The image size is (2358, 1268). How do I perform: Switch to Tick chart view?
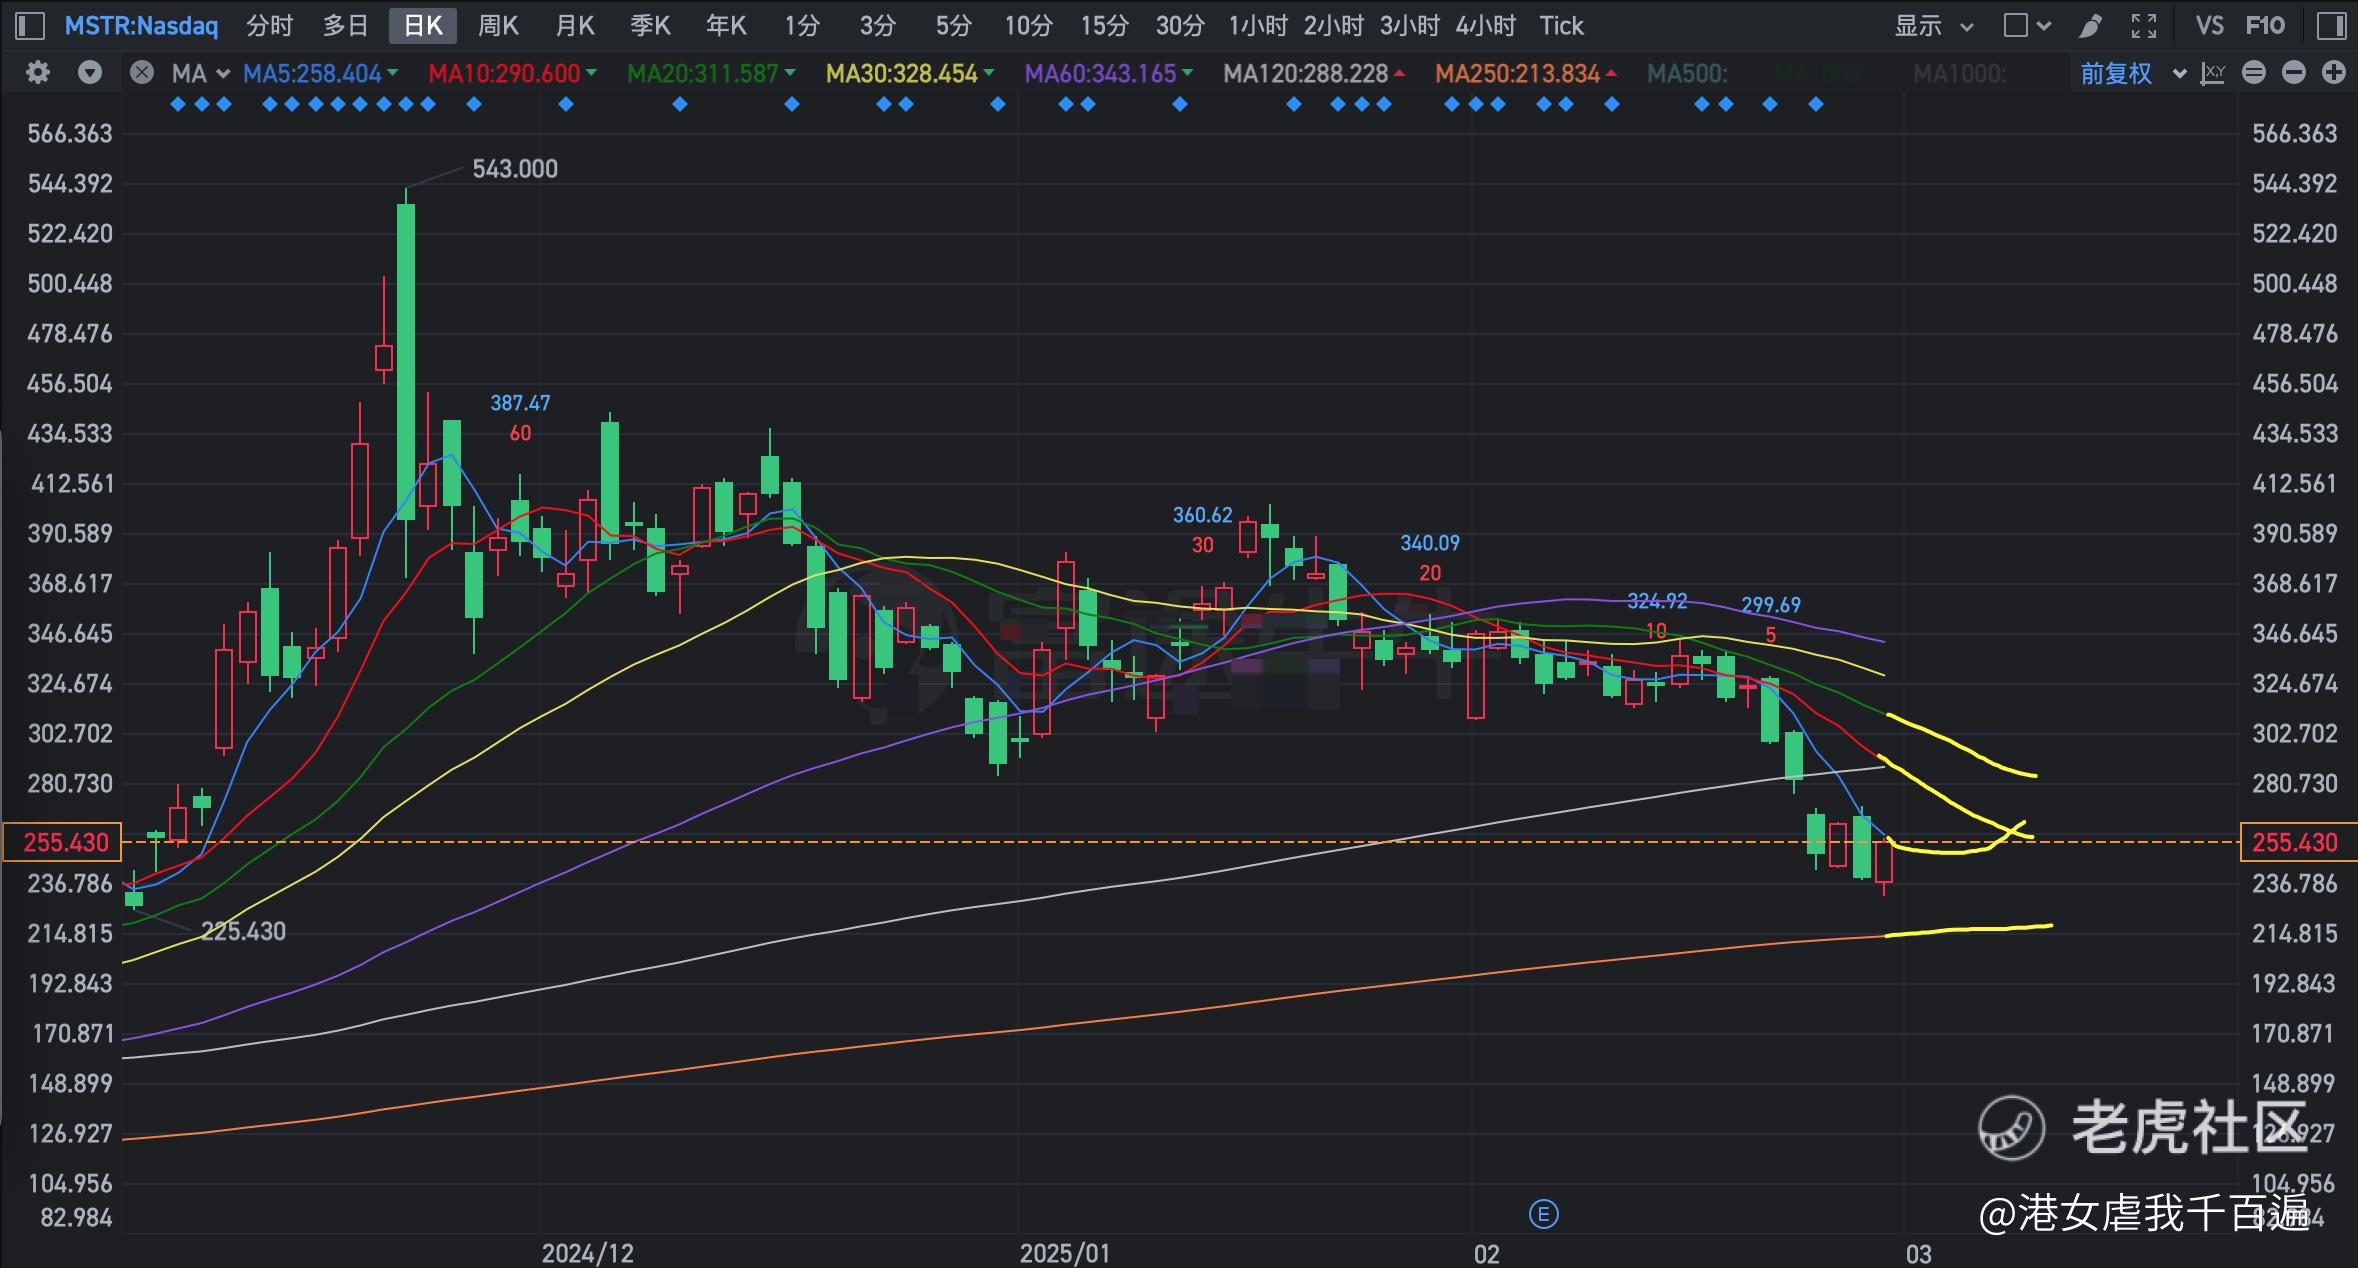pyautogui.click(x=1561, y=26)
